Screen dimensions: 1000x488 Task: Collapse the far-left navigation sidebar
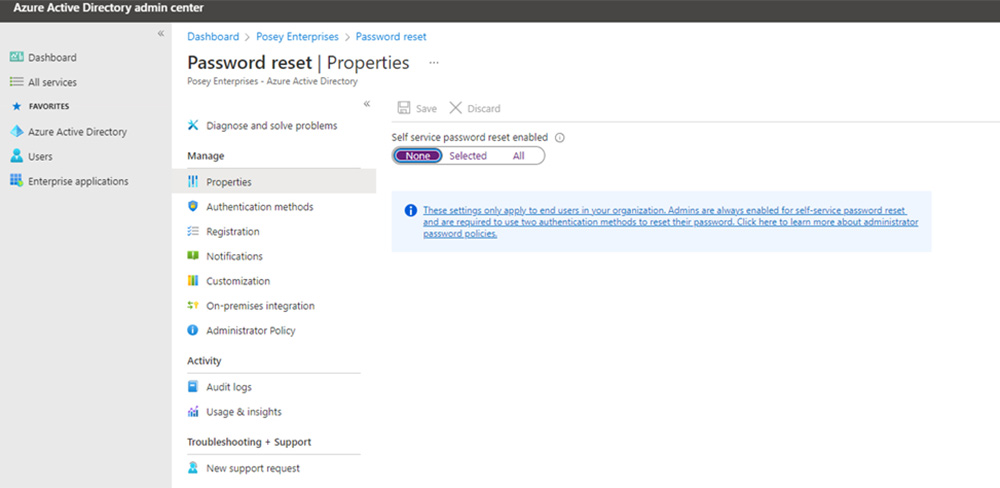pyautogui.click(x=161, y=33)
